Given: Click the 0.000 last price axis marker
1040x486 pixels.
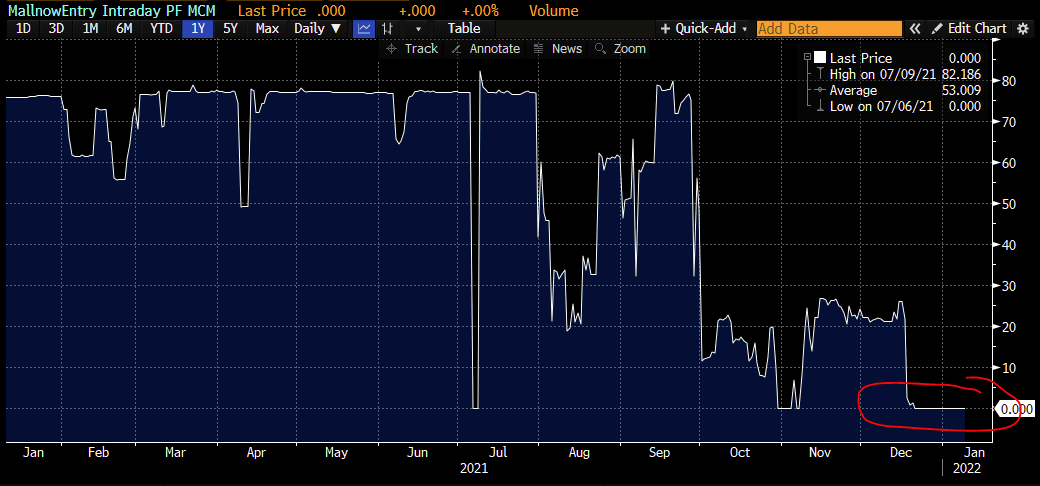Looking at the screenshot, I should click(1015, 409).
